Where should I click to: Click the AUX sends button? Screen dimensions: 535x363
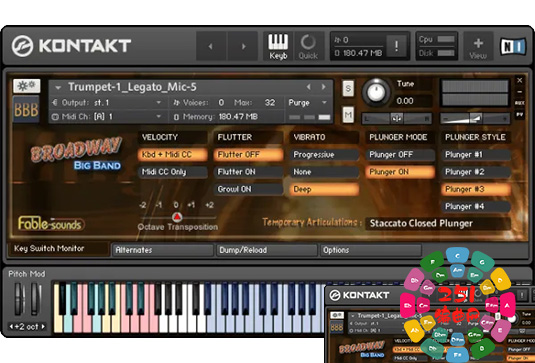point(520,103)
